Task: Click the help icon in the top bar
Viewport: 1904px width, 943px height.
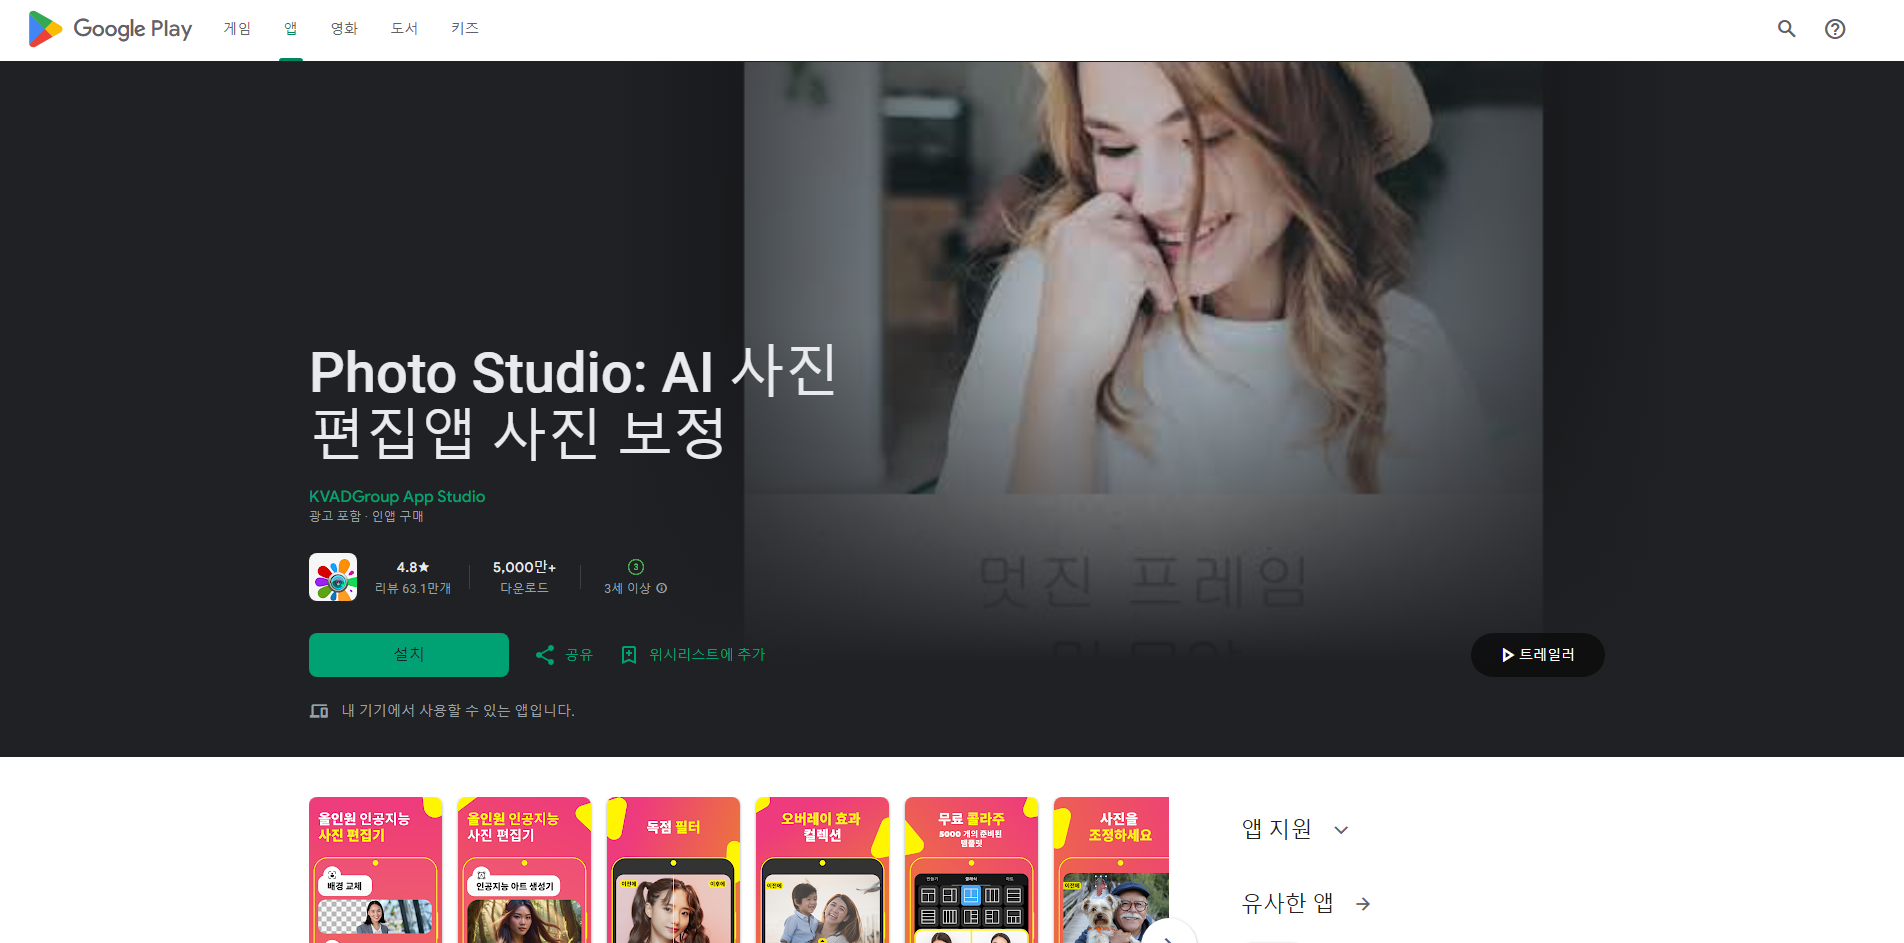Action: pyautogui.click(x=1835, y=29)
